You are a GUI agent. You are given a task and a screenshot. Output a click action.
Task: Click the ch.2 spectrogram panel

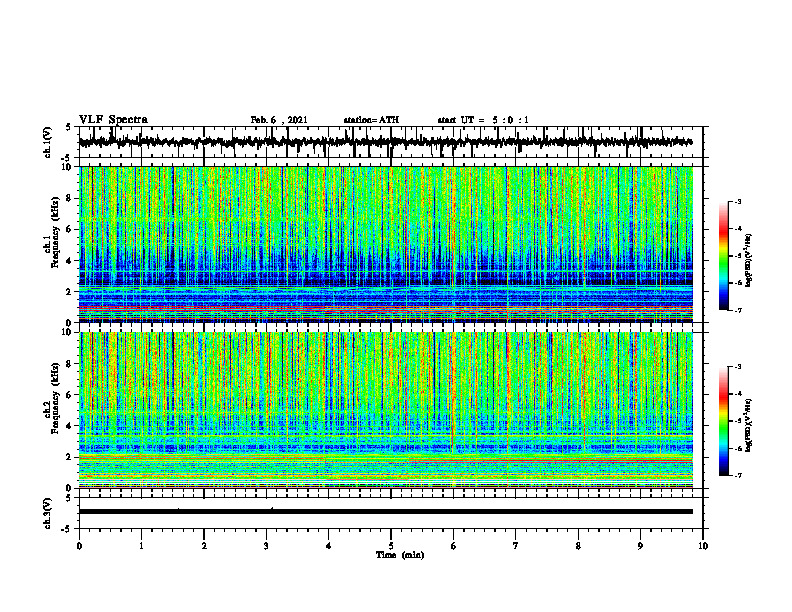coord(385,410)
